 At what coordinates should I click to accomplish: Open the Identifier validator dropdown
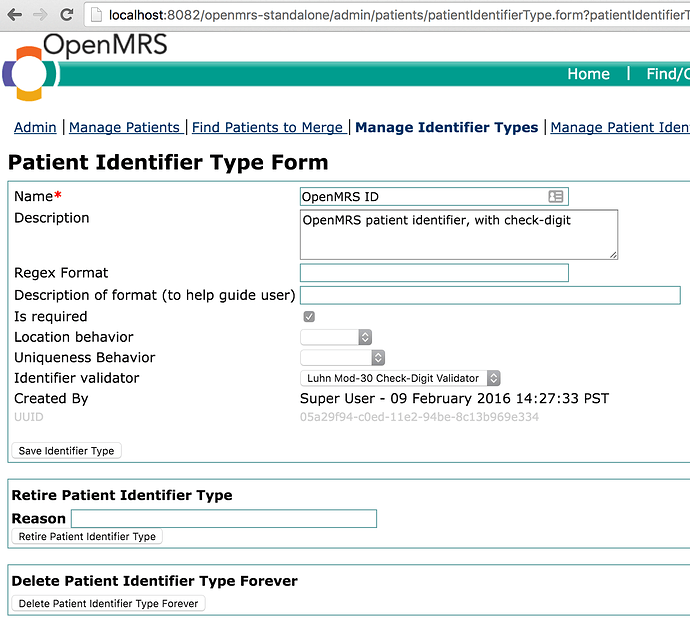tap(400, 378)
